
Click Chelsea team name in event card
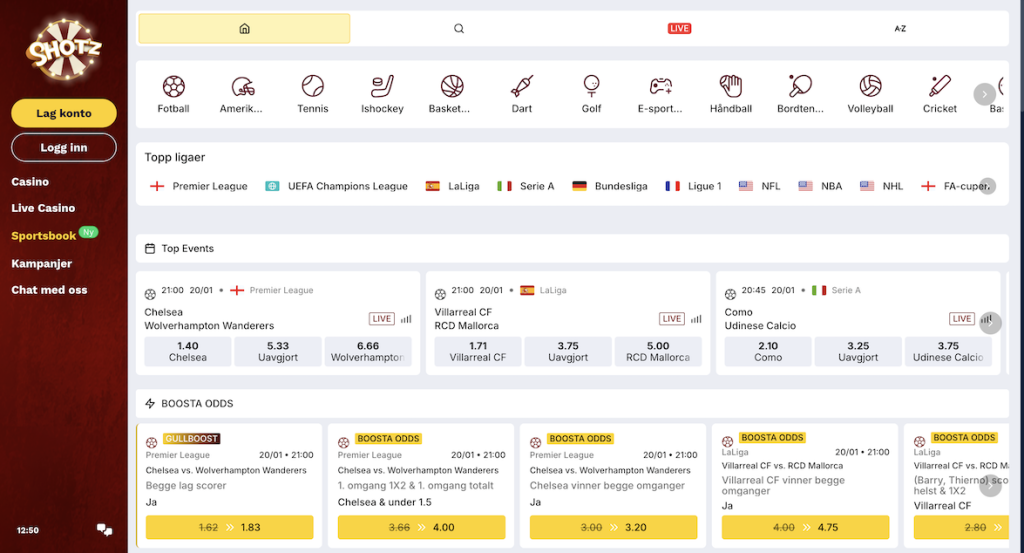[163, 312]
